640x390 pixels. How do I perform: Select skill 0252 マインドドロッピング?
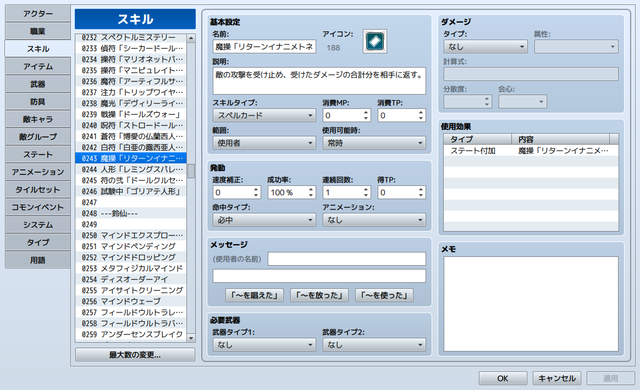click(x=131, y=257)
